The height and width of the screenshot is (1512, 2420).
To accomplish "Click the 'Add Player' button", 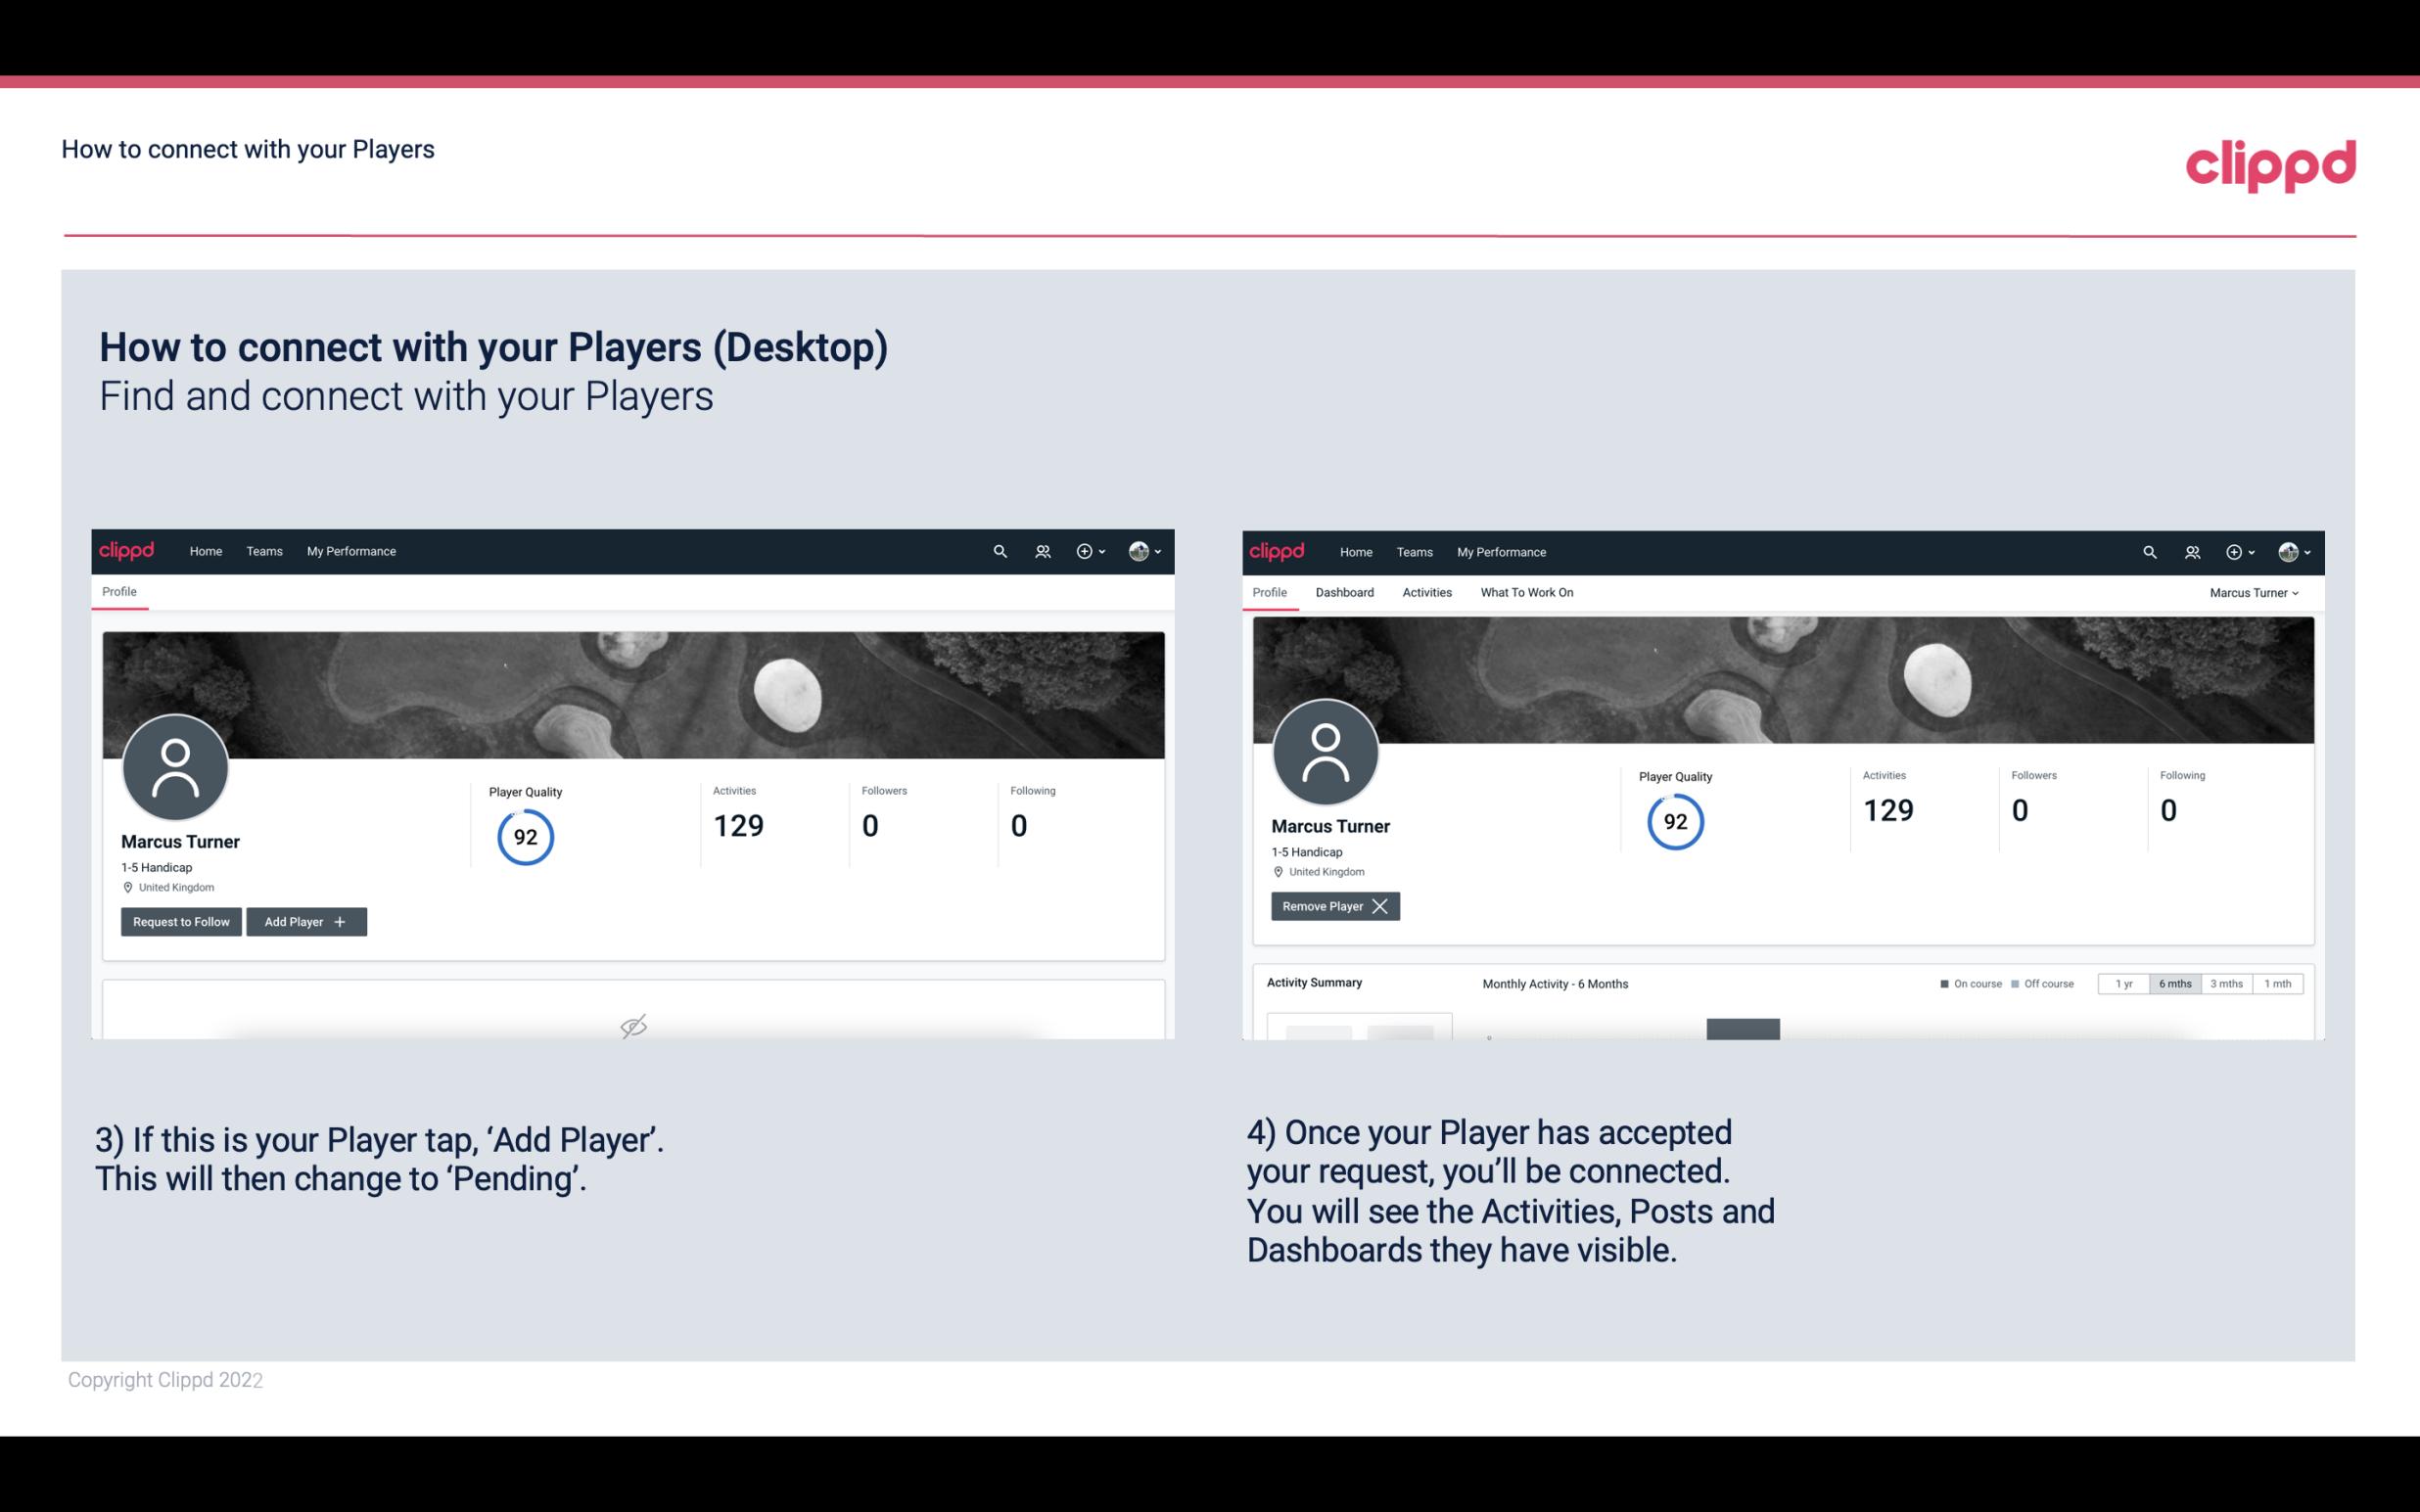I will pyautogui.click(x=306, y=922).
